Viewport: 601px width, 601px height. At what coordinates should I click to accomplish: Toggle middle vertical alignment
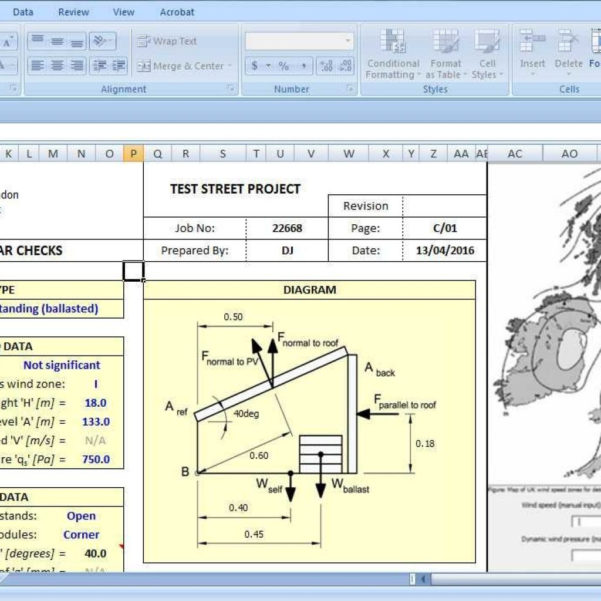tap(59, 41)
